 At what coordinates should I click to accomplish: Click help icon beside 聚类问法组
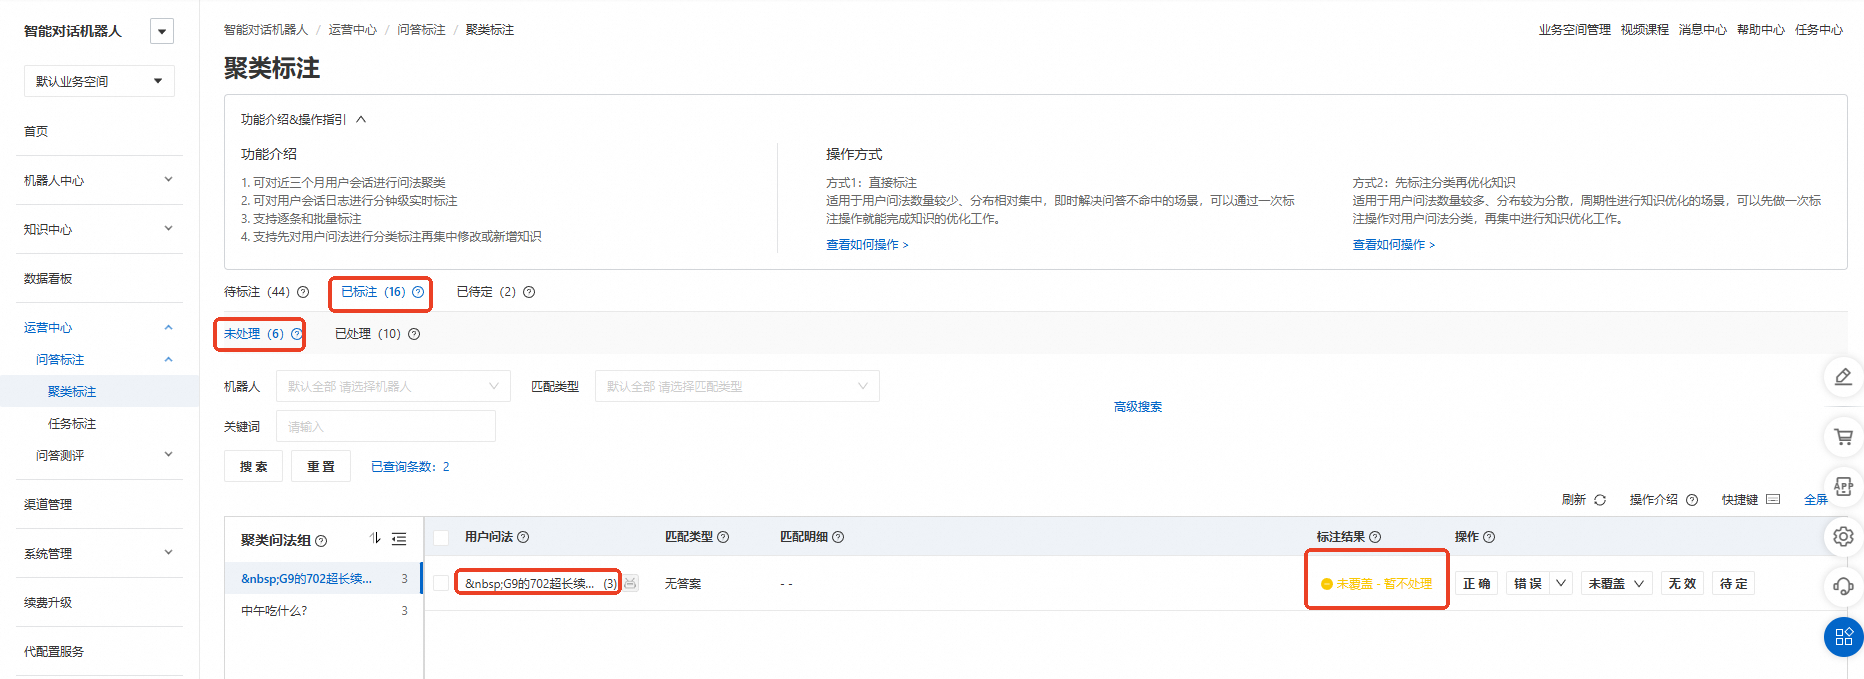tap(321, 541)
